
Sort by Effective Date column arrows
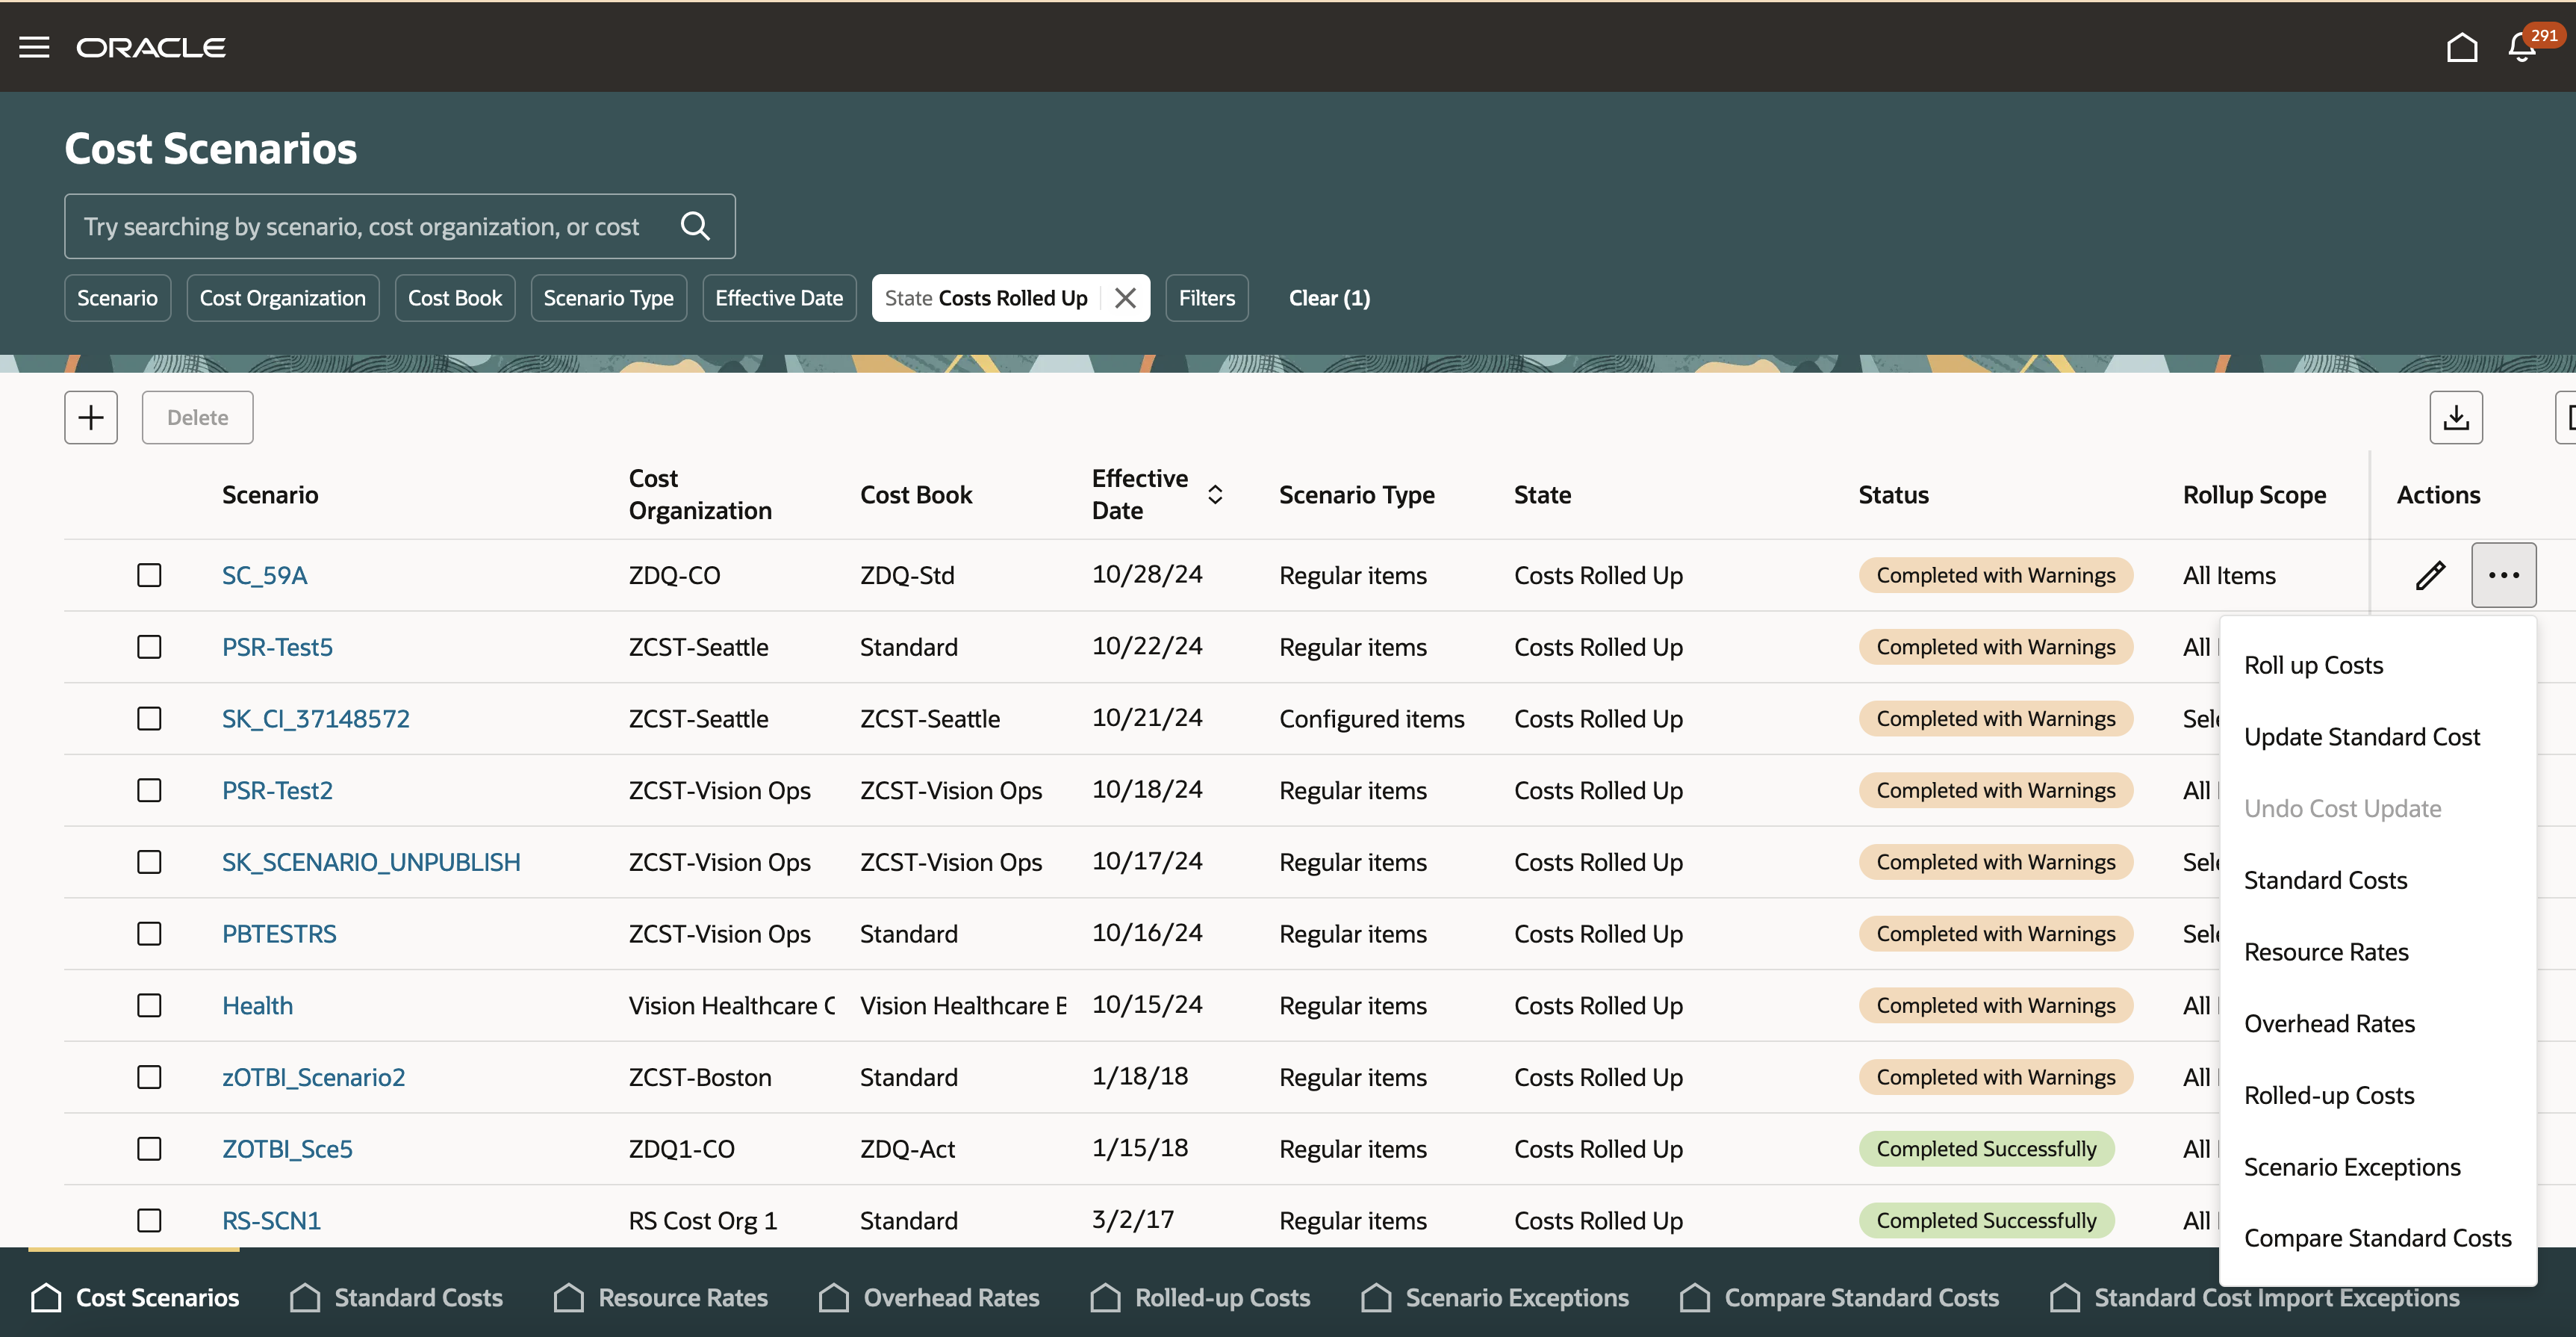tap(1215, 494)
